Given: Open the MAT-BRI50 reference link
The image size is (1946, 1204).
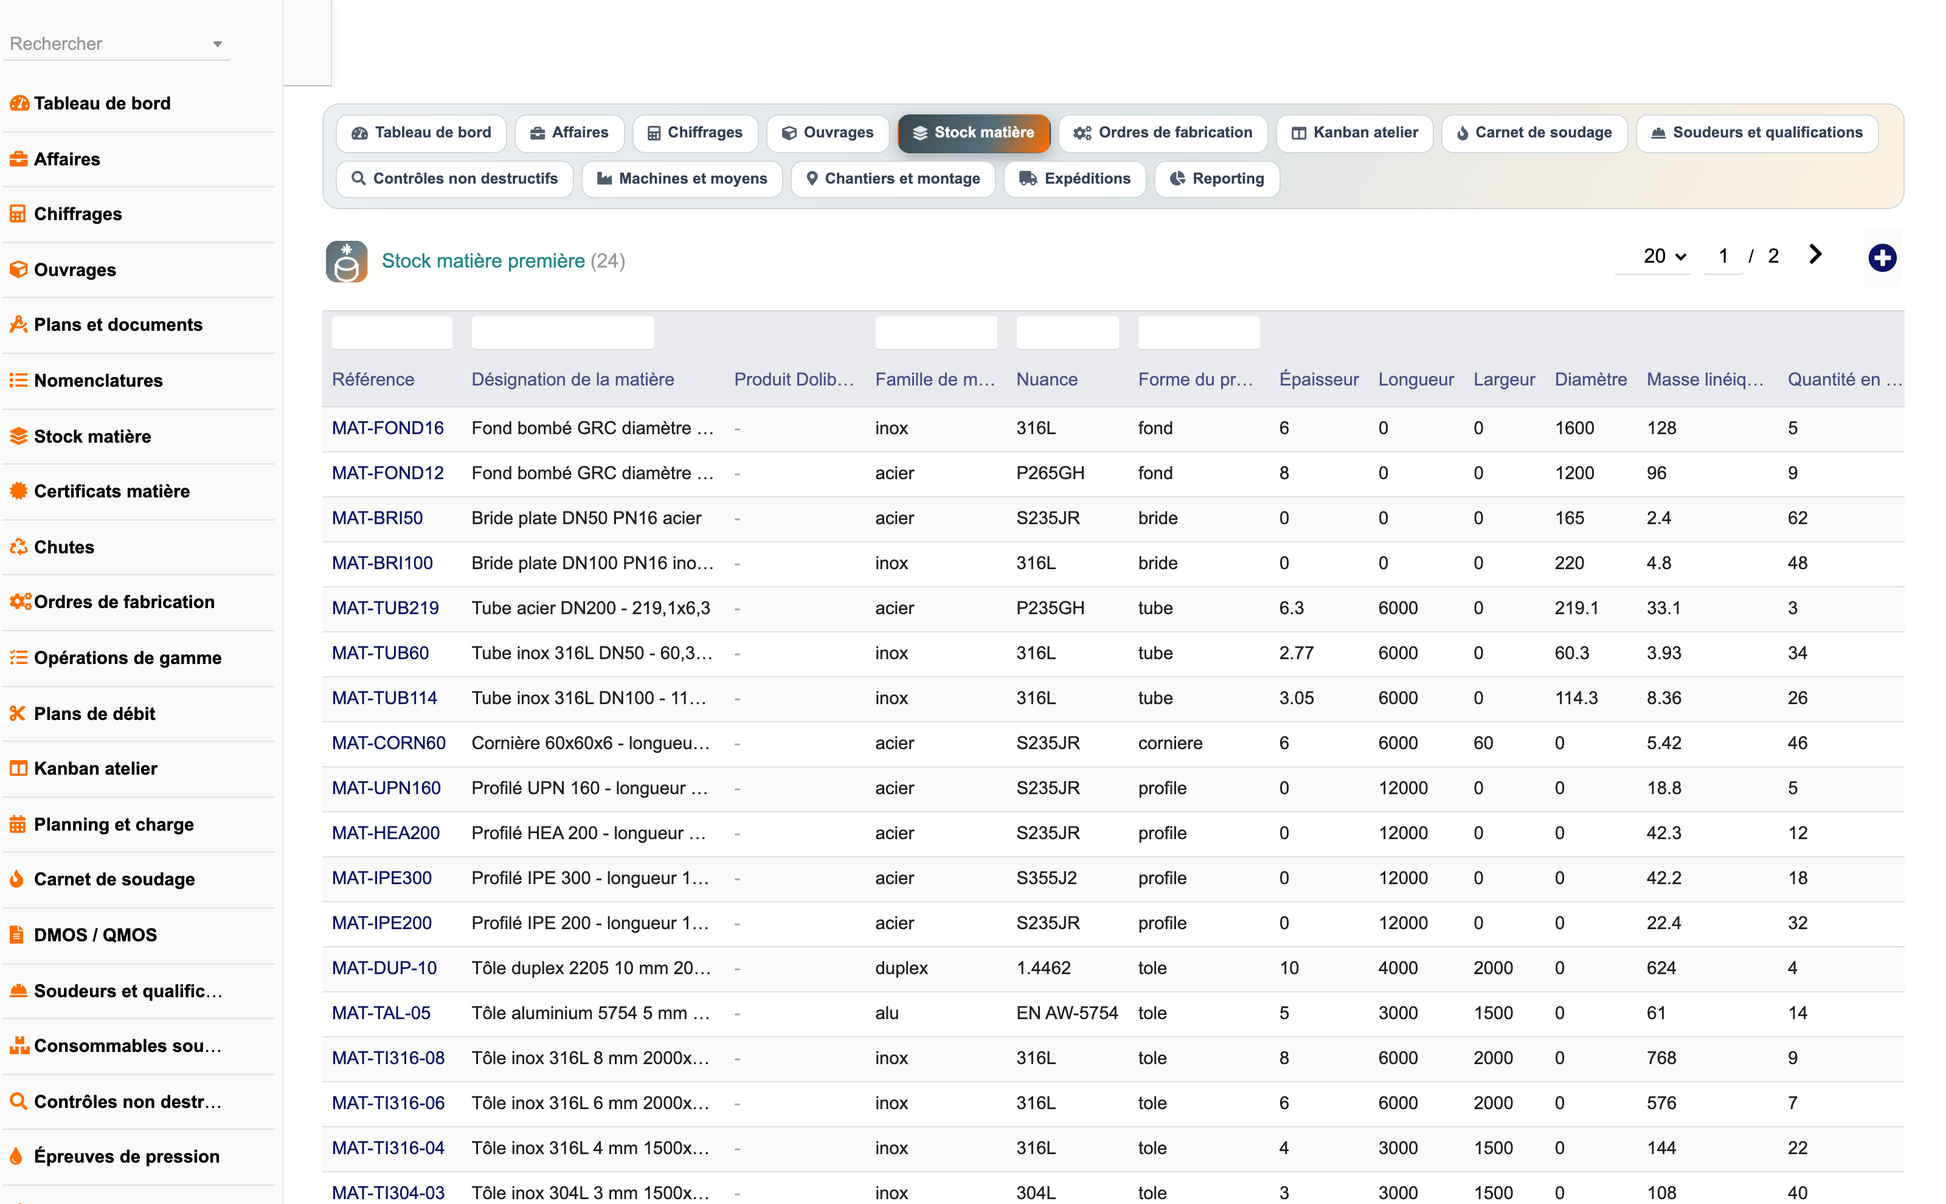Looking at the screenshot, I should pyautogui.click(x=377, y=518).
